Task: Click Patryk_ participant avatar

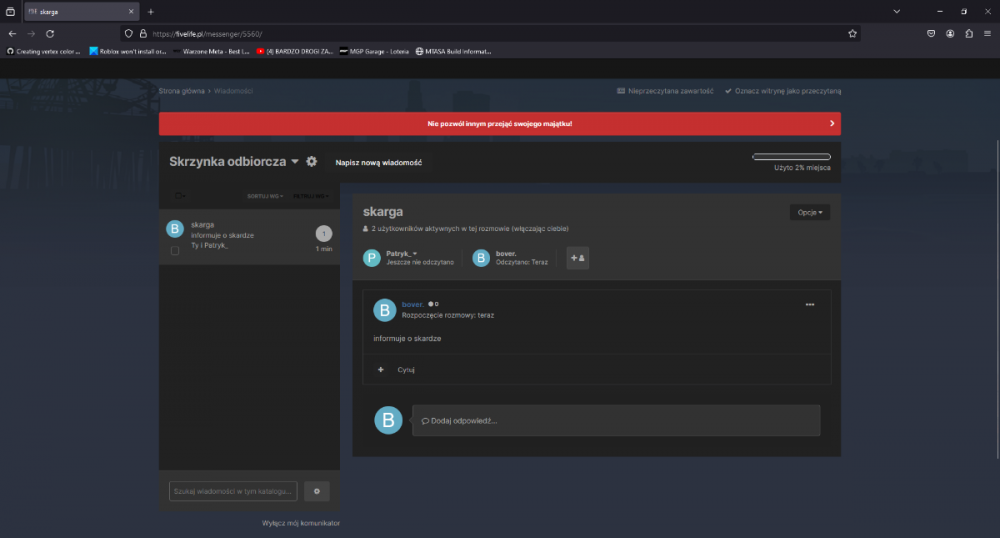Action: click(x=372, y=258)
